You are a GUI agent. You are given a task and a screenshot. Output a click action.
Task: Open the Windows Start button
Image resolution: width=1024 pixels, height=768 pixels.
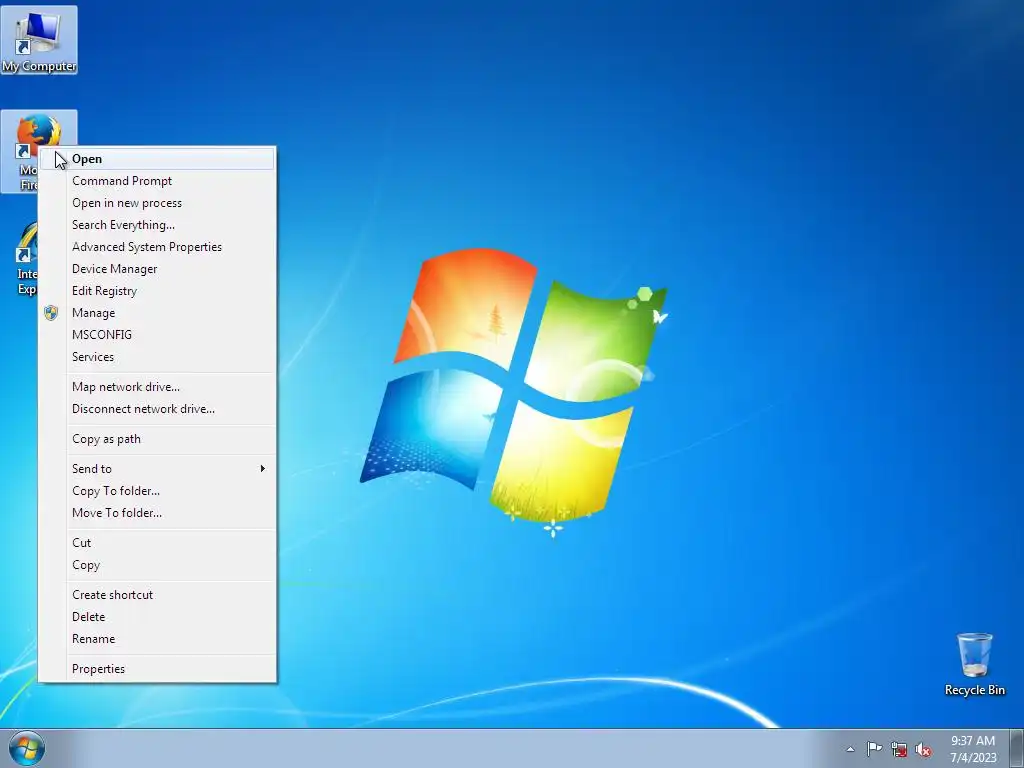[27, 748]
